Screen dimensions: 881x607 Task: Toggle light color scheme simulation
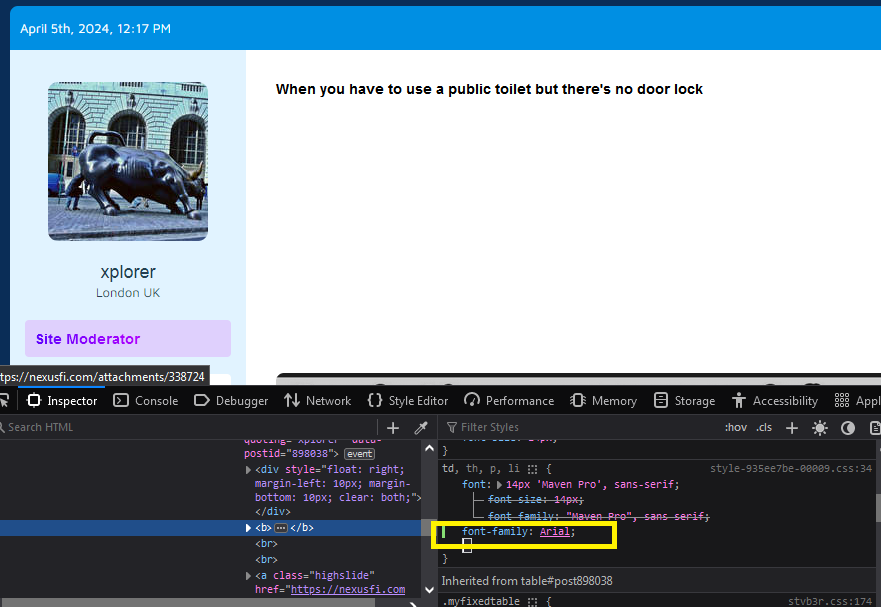(820, 428)
